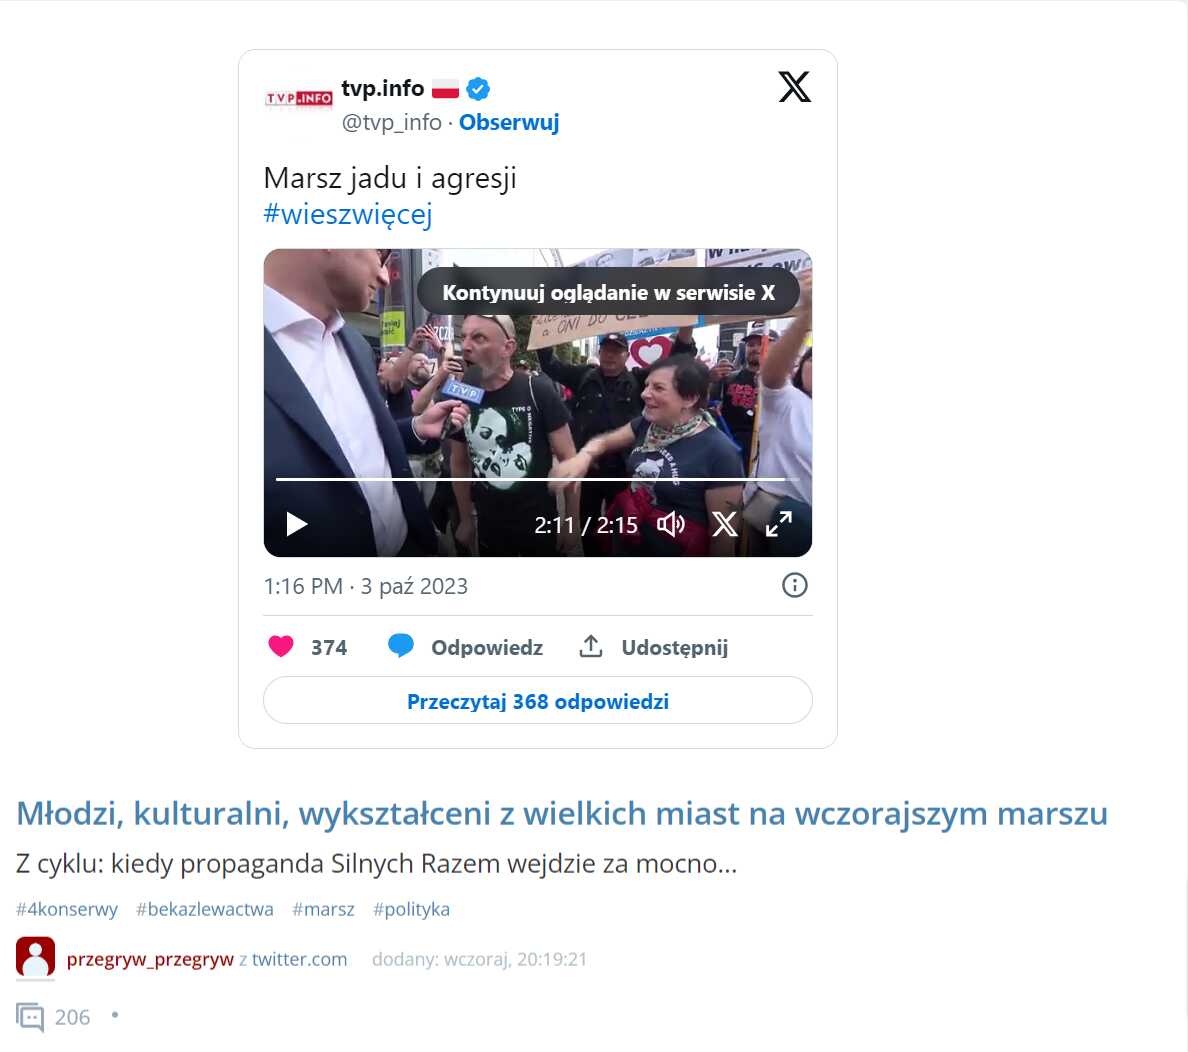Open the article title about wczorajszym marszu

click(561, 813)
